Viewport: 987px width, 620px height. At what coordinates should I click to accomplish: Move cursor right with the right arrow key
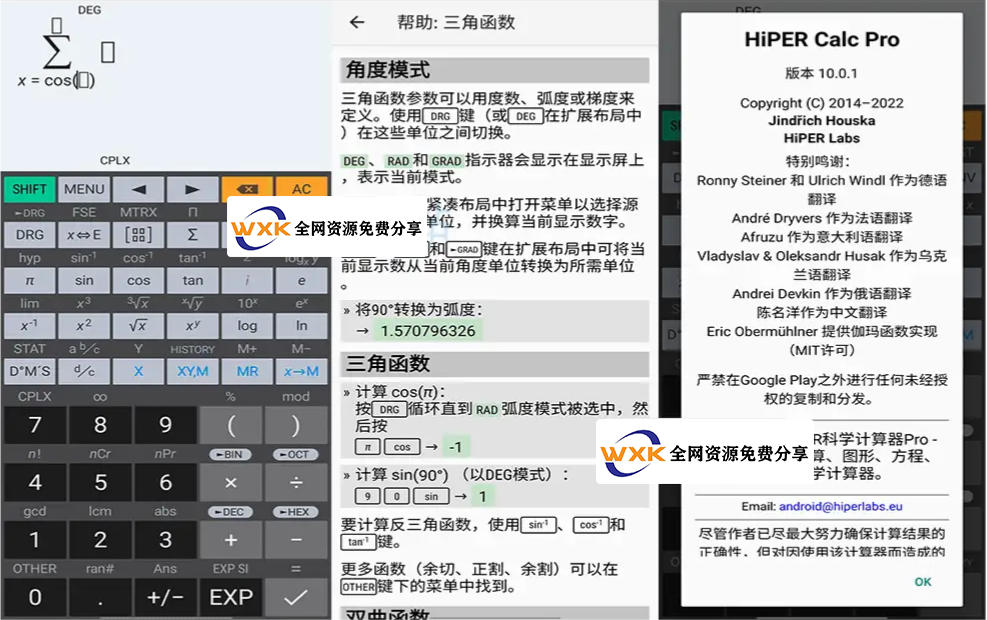(x=193, y=189)
